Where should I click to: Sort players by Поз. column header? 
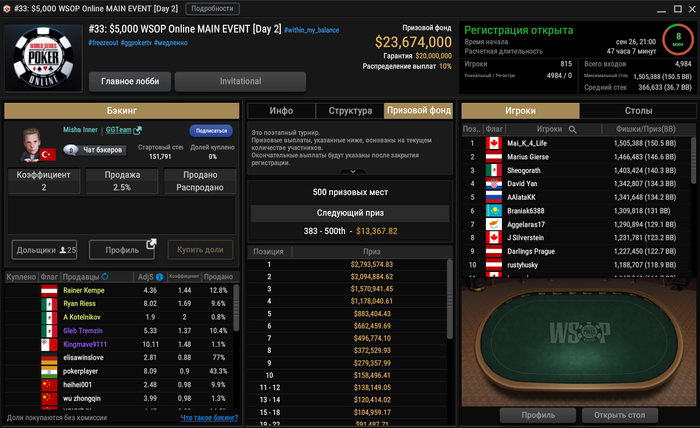(x=471, y=129)
